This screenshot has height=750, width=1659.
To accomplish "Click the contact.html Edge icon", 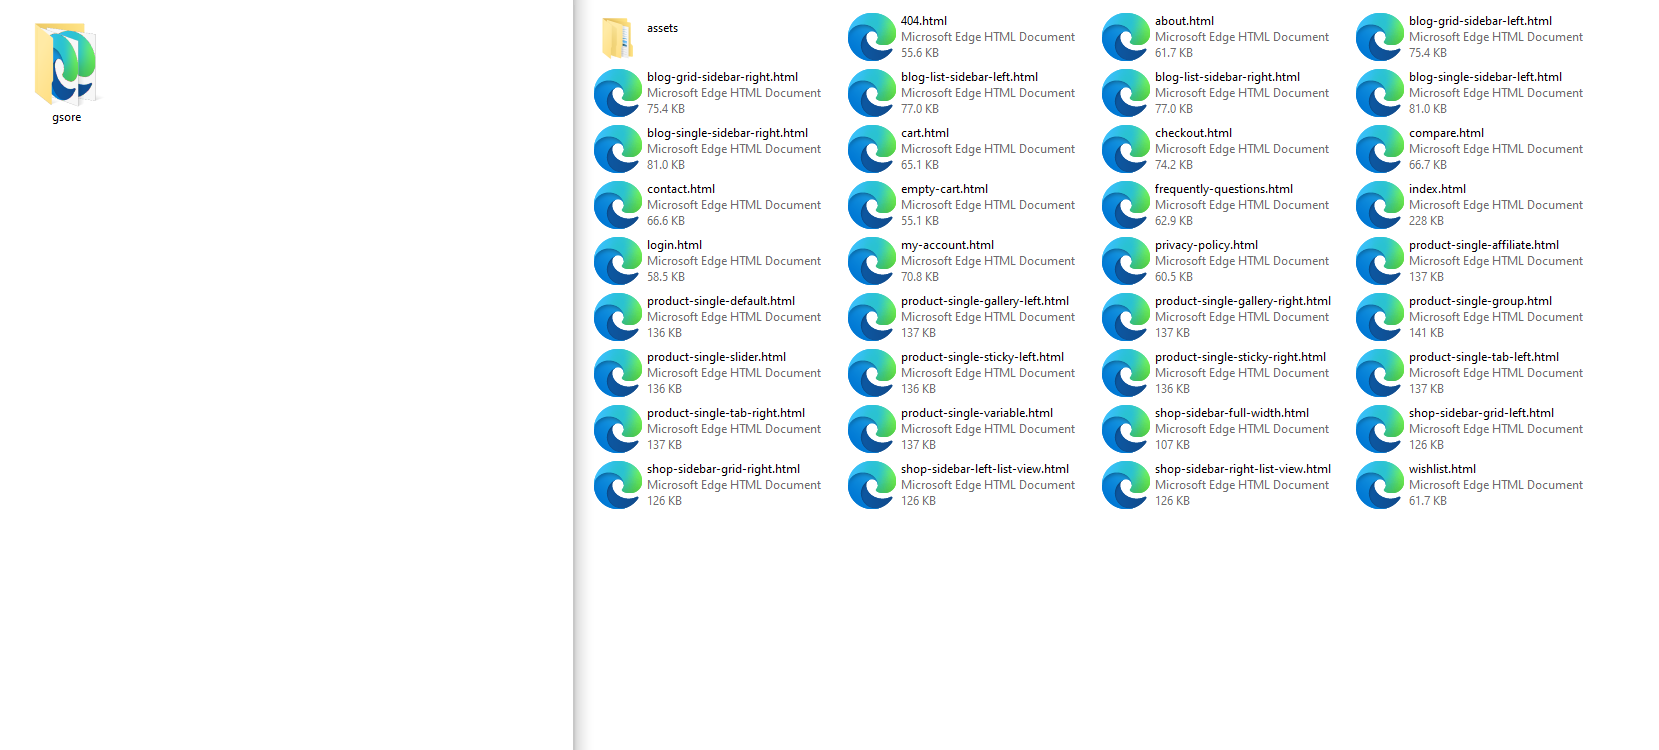I will click(x=617, y=205).
